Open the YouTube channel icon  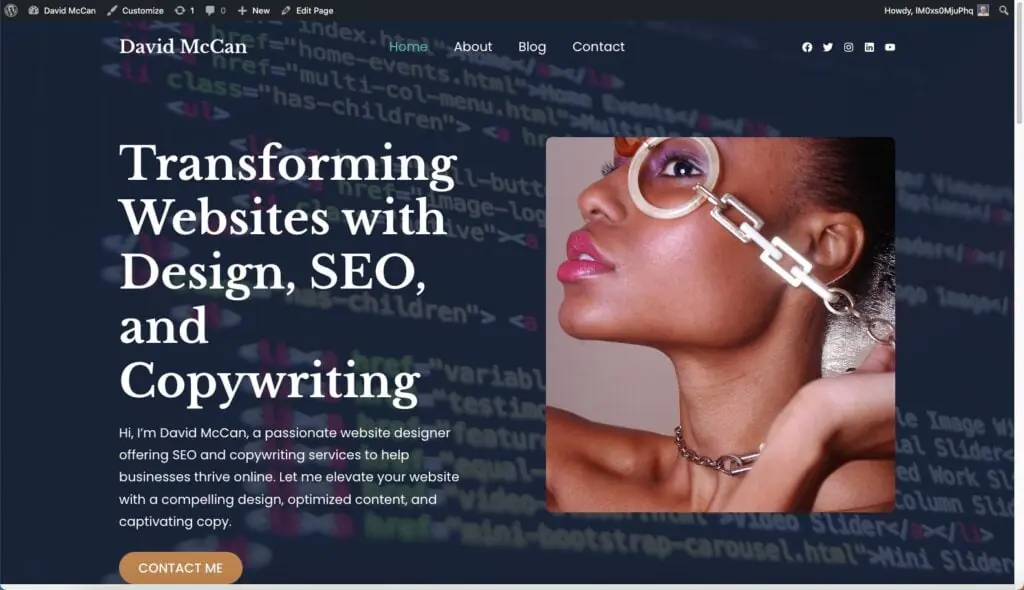point(890,47)
